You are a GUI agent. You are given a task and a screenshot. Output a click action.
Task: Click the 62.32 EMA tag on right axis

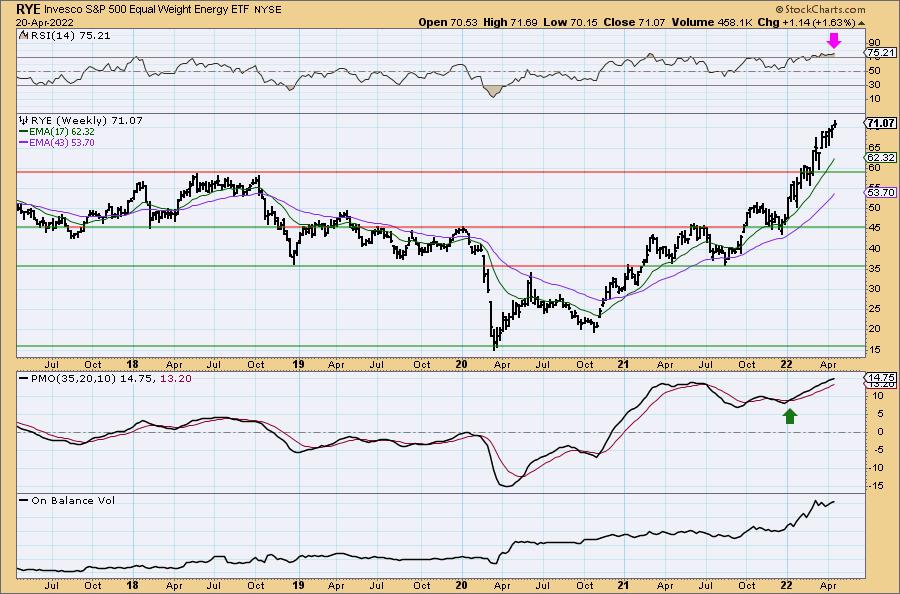[x=881, y=157]
